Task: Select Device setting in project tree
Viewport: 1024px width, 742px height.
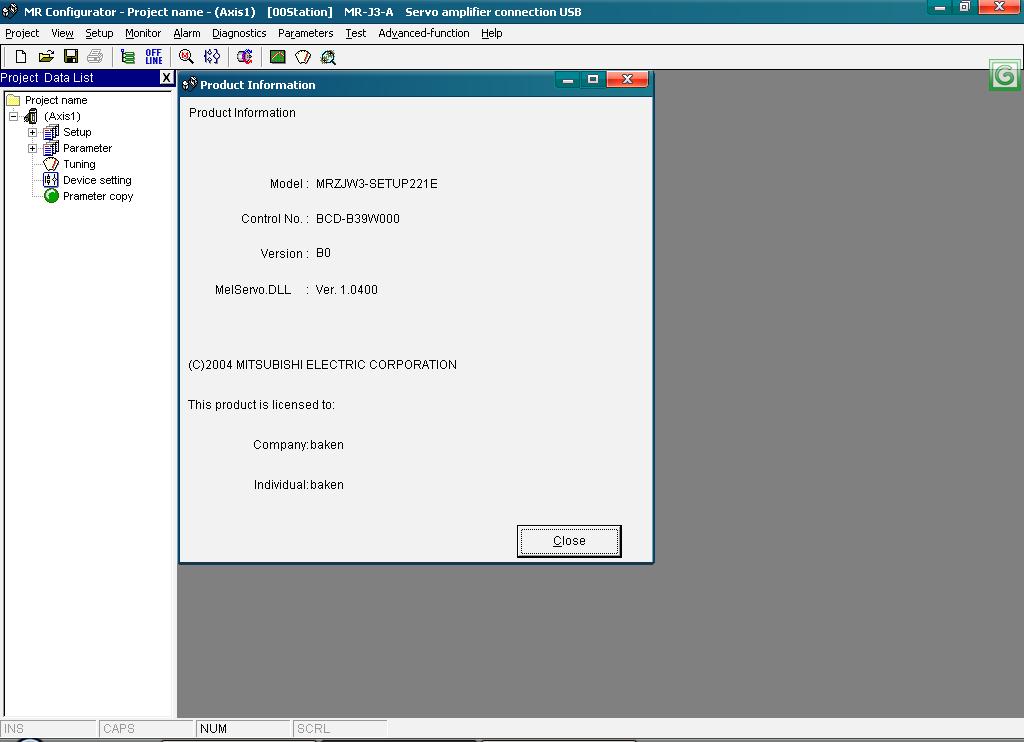Action: (x=96, y=180)
